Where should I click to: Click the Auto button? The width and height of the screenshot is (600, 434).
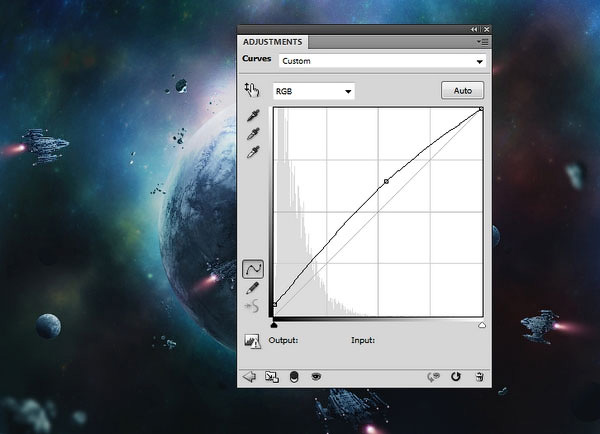(462, 91)
